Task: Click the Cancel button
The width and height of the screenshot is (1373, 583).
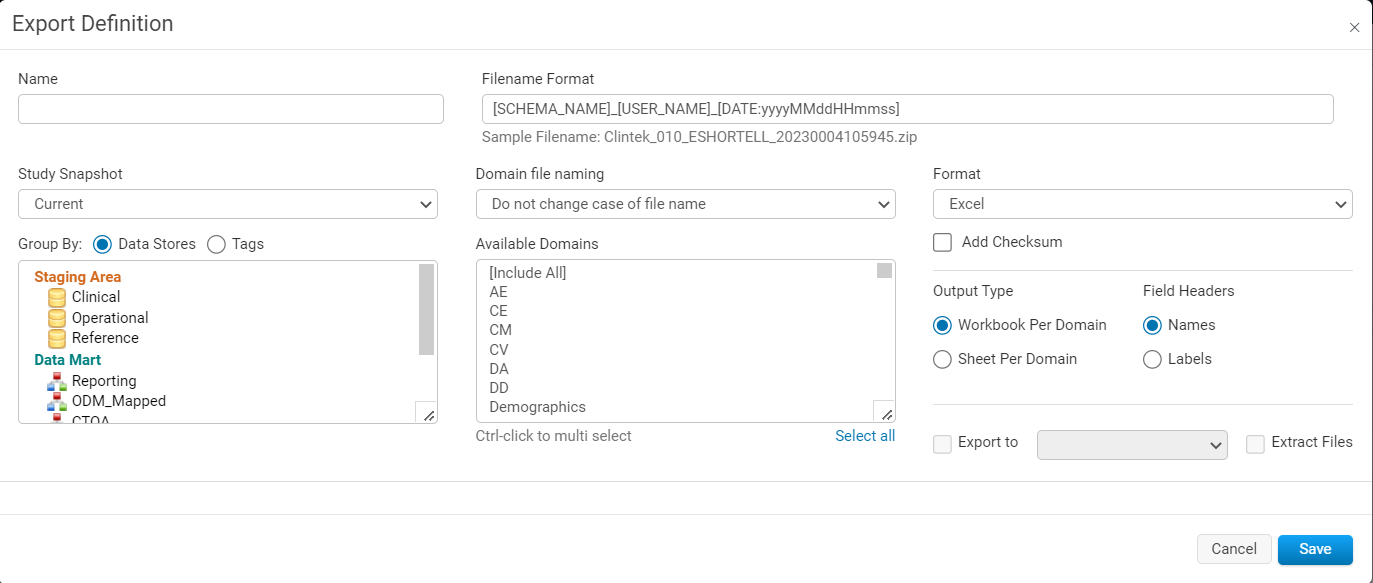Action: point(1234,549)
